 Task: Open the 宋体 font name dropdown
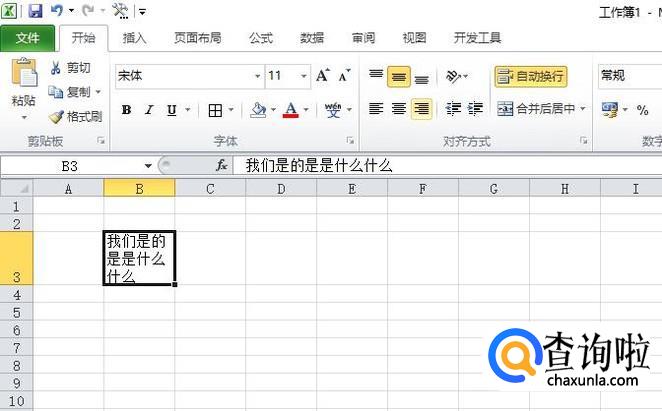point(257,76)
